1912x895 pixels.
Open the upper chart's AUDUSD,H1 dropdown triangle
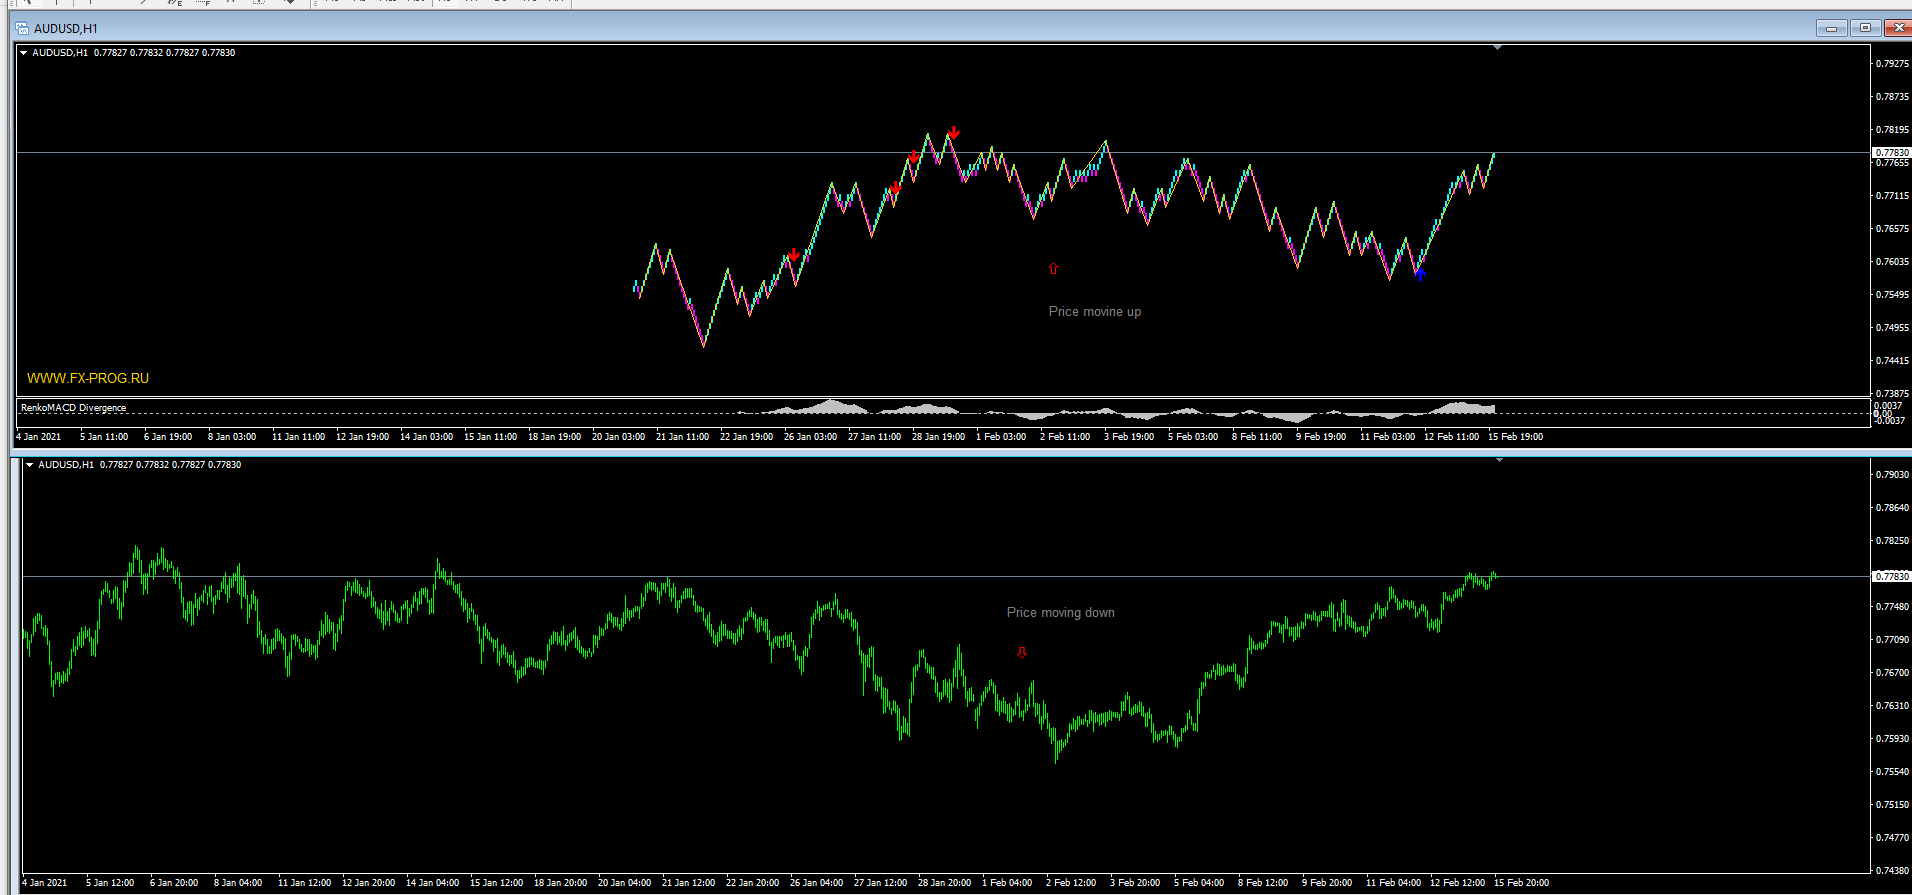click(24, 53)
